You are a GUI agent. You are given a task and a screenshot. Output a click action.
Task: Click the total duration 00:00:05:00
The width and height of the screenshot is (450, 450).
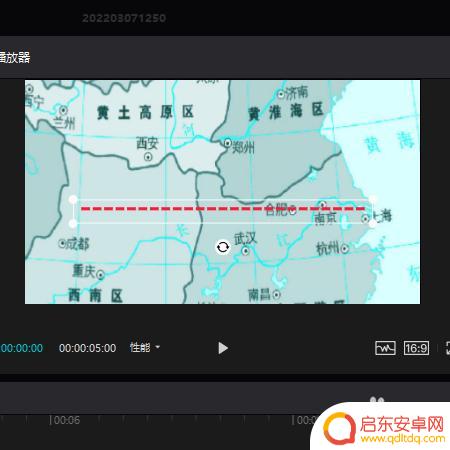87,348
